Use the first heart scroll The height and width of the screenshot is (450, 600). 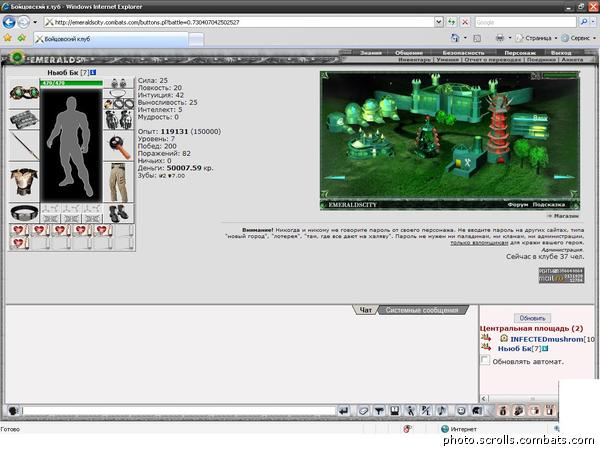tap(19, 231)
